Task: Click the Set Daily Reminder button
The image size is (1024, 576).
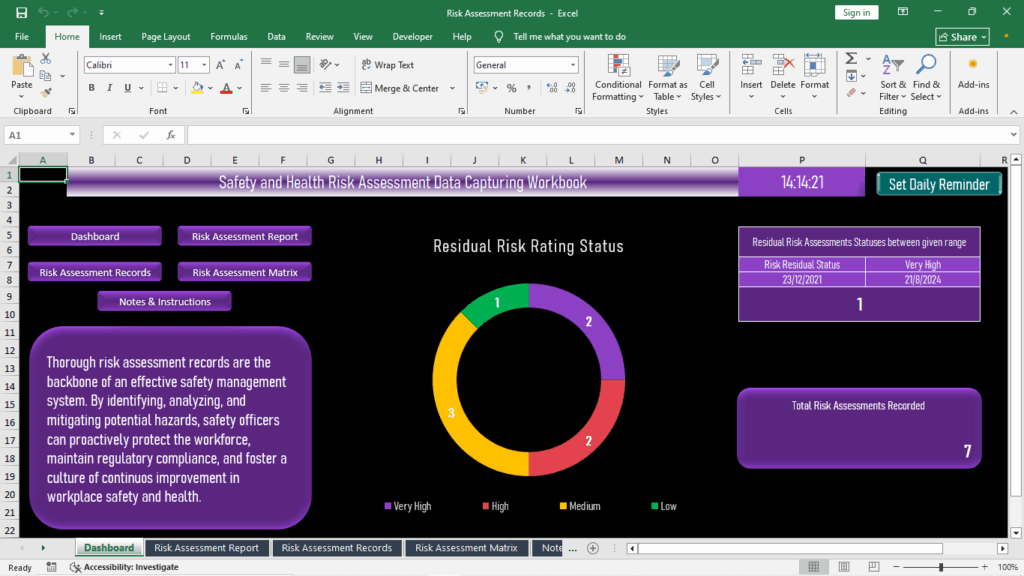Action: (x=938, y=184)
